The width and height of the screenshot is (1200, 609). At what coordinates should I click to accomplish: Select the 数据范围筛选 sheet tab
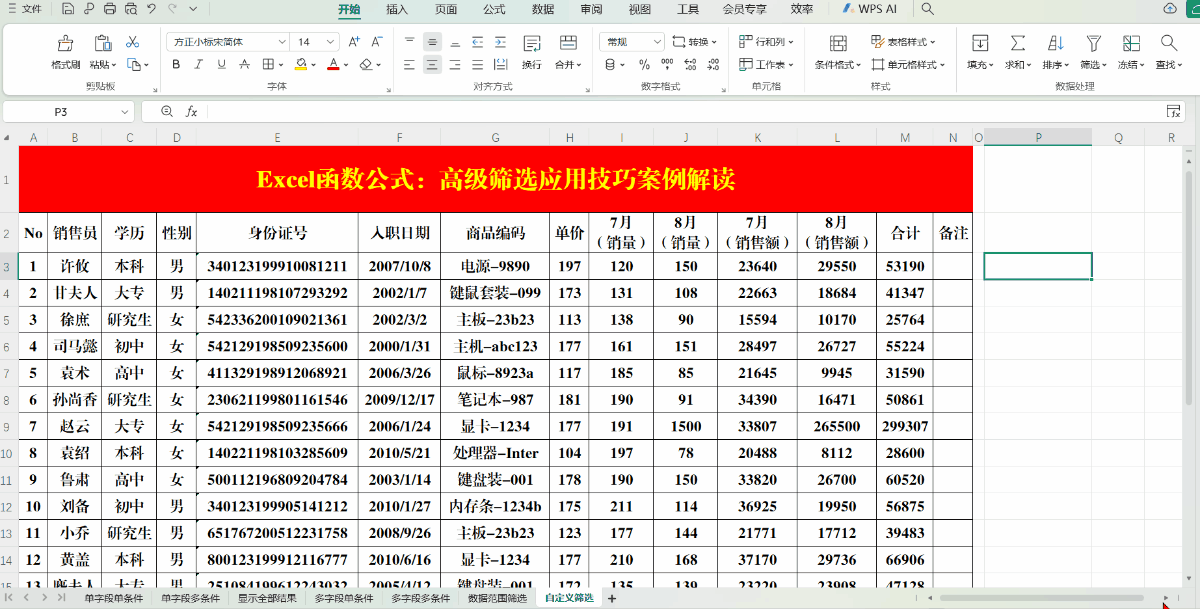(x=498, y=600)
